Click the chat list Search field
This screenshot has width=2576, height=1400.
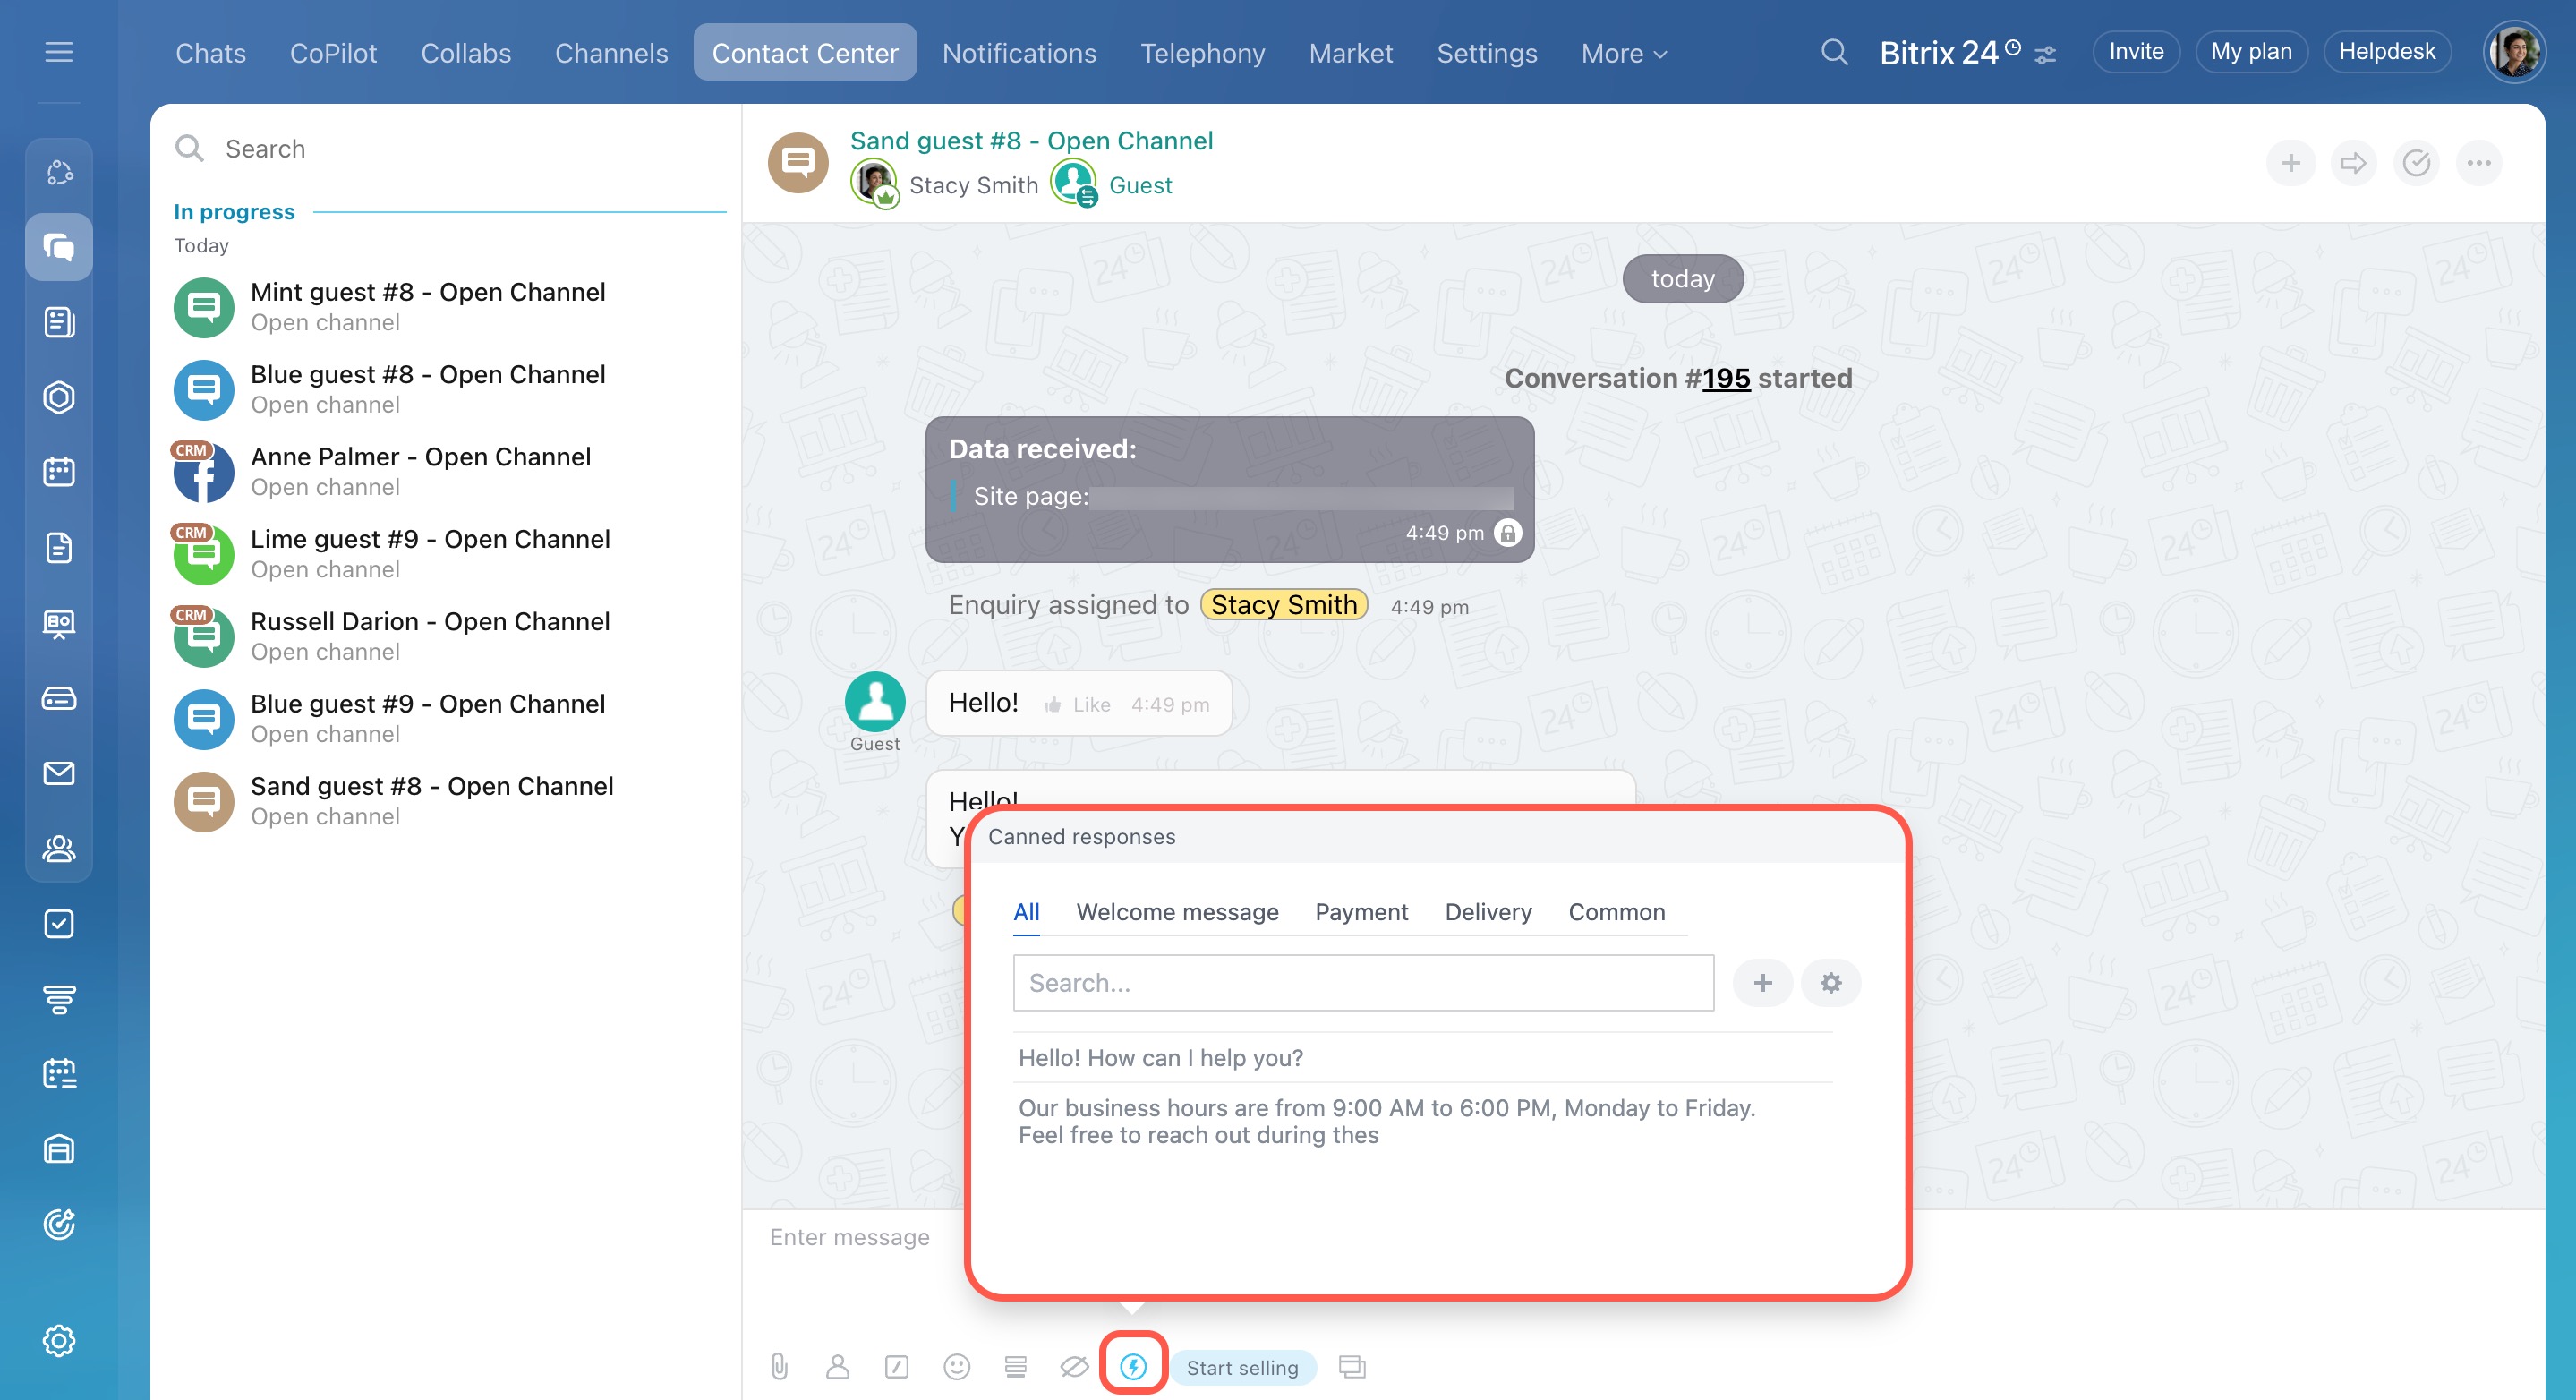[445, 148]
